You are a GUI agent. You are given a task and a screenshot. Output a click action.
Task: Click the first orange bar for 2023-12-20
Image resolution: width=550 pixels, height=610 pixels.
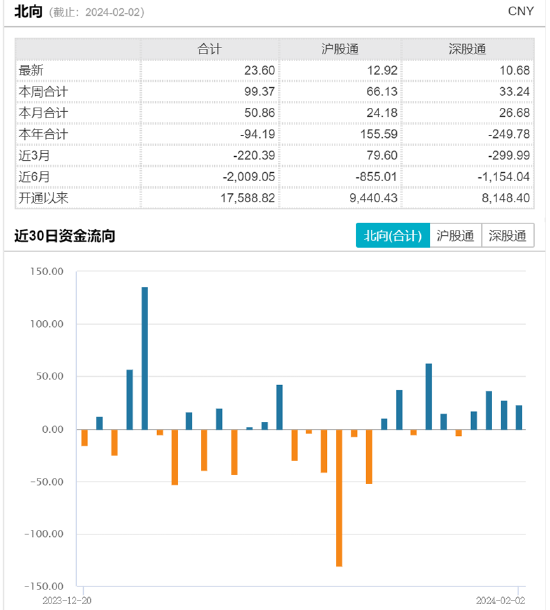(x=84, y=438)
